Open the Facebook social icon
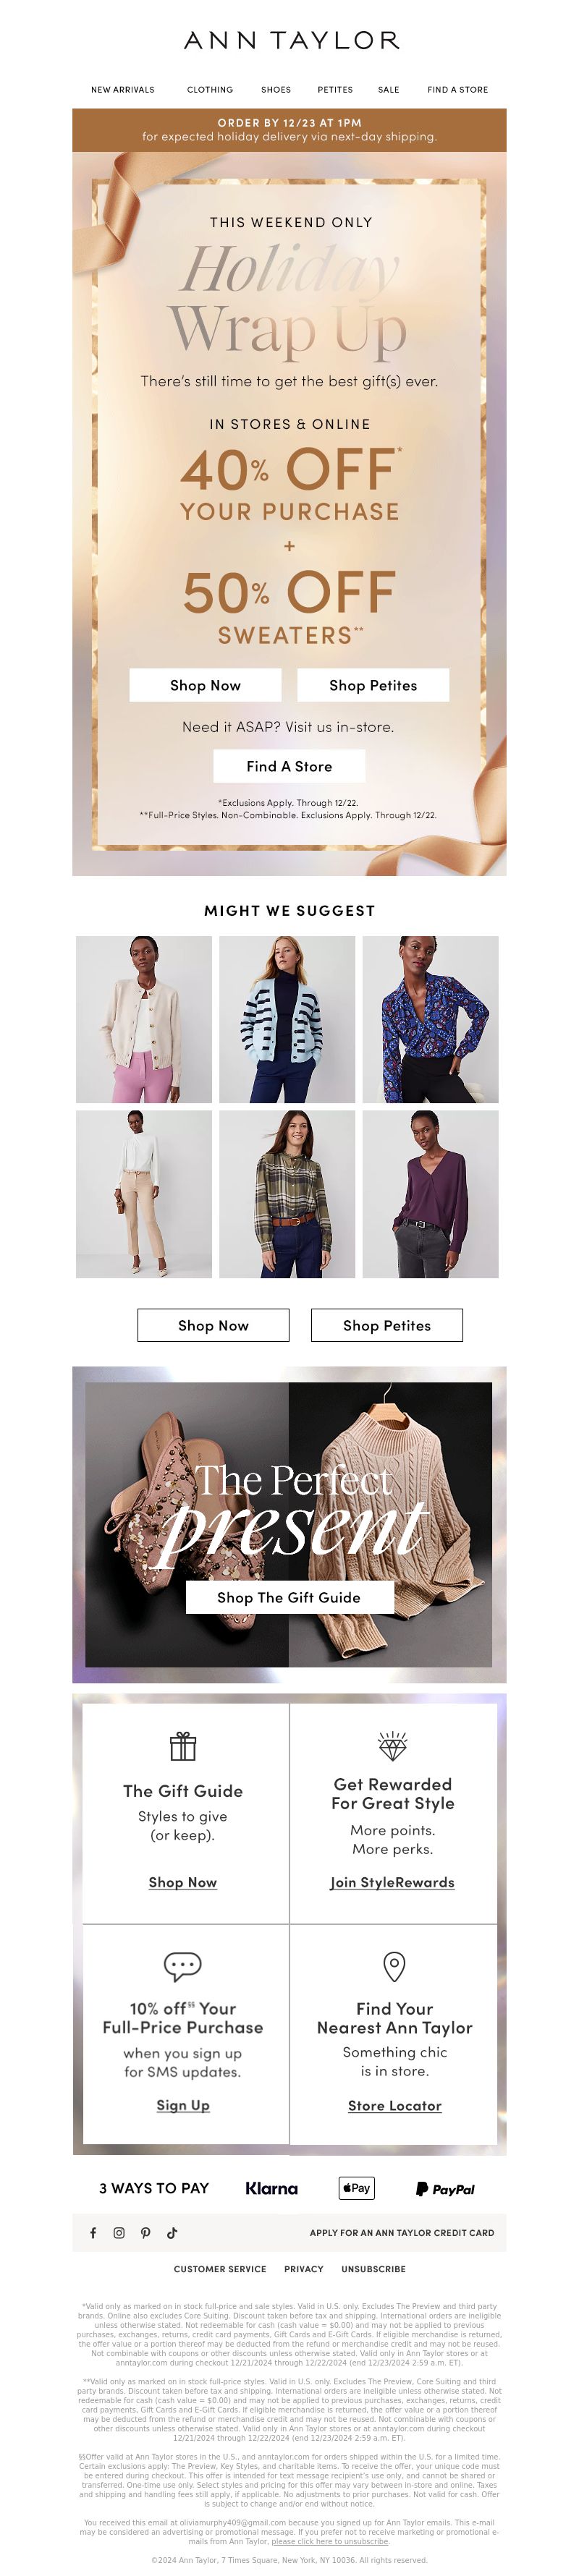 tap(93, 2232)
